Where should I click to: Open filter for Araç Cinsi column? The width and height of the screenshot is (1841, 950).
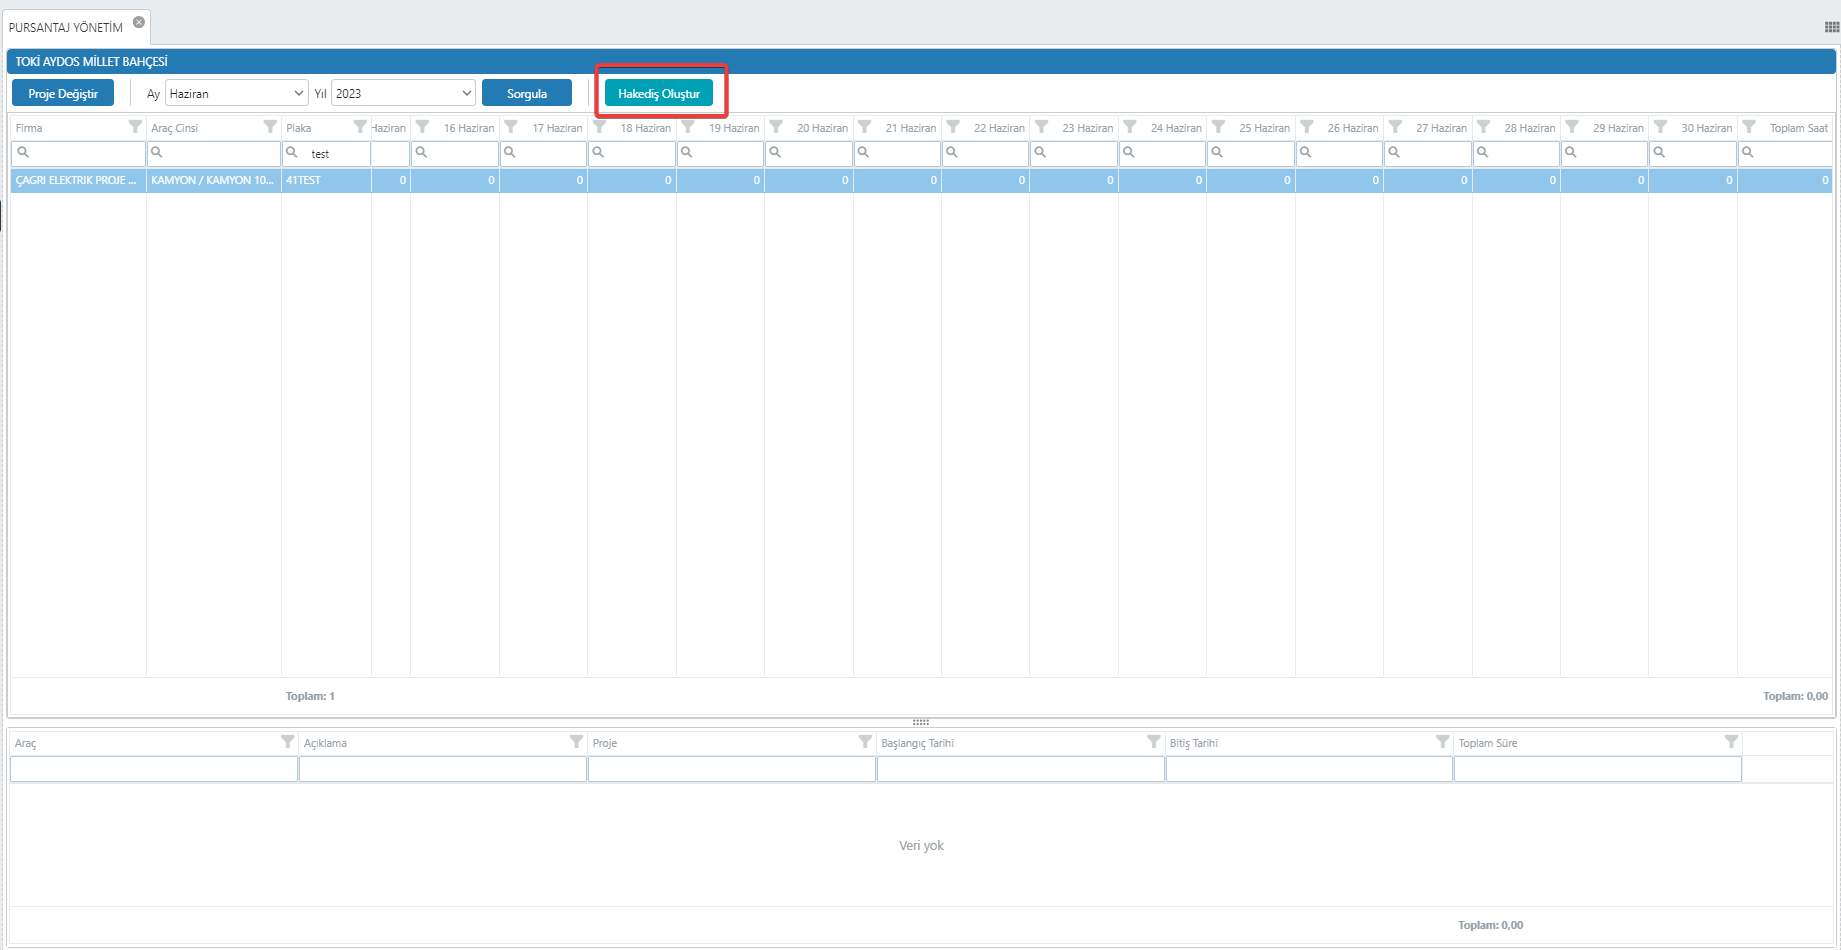pyautogui.click(x=270, y=127)
